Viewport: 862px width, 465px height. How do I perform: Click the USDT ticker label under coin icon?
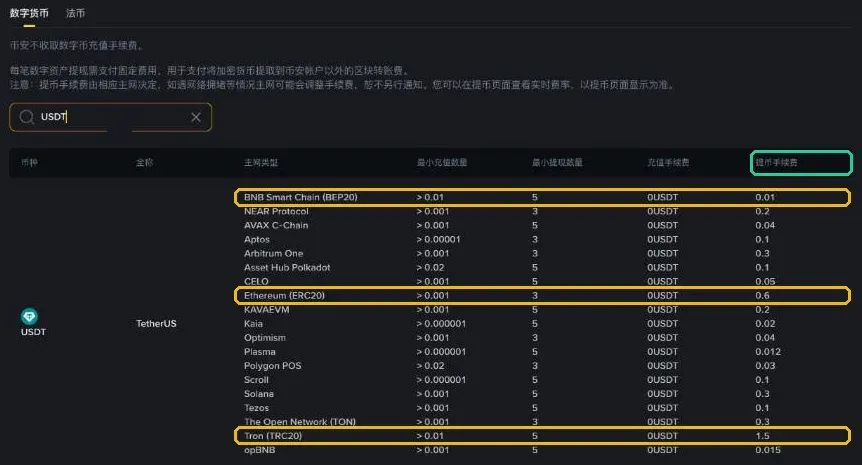click(33, 332)
